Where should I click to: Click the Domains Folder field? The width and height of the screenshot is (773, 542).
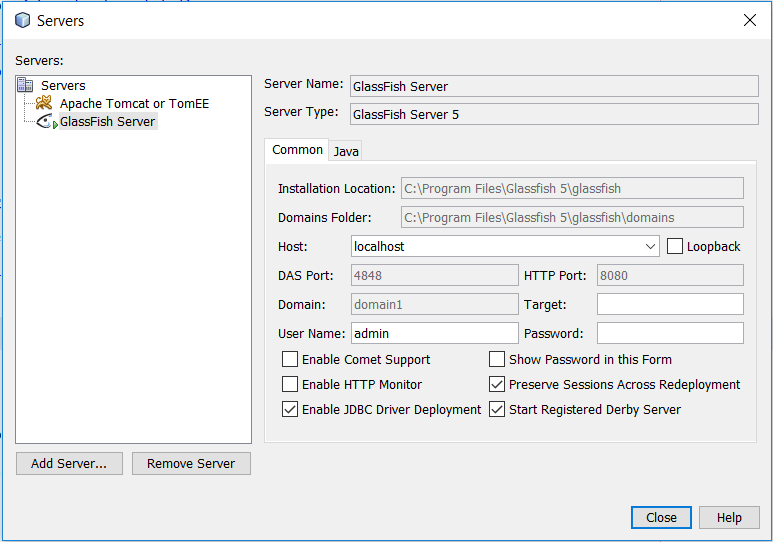click(x=572, y=217)
